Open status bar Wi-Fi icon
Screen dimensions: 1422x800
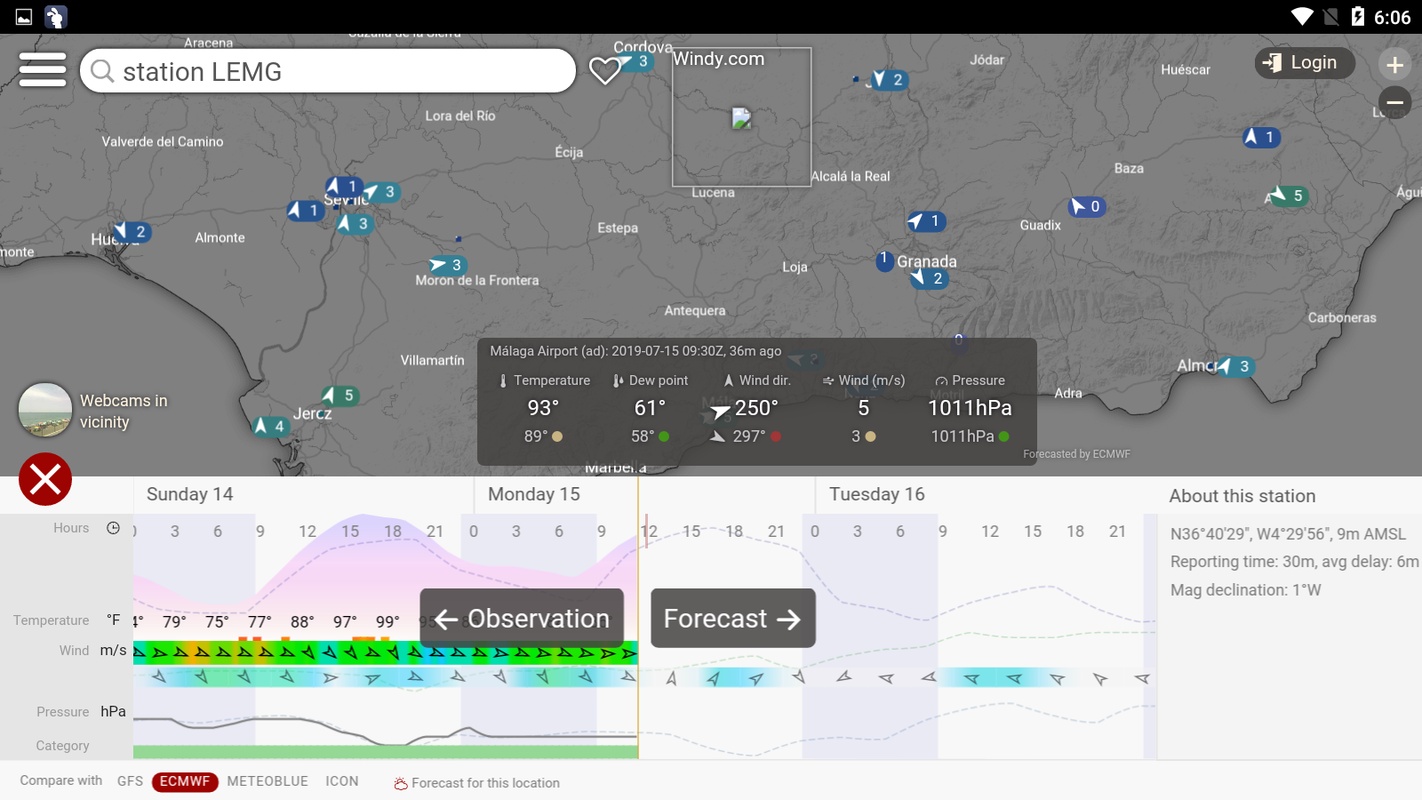1301,17
